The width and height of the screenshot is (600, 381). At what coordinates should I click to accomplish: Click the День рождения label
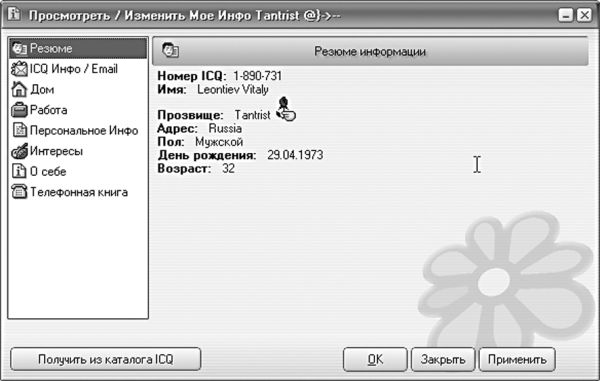click(x=207, y=155)
